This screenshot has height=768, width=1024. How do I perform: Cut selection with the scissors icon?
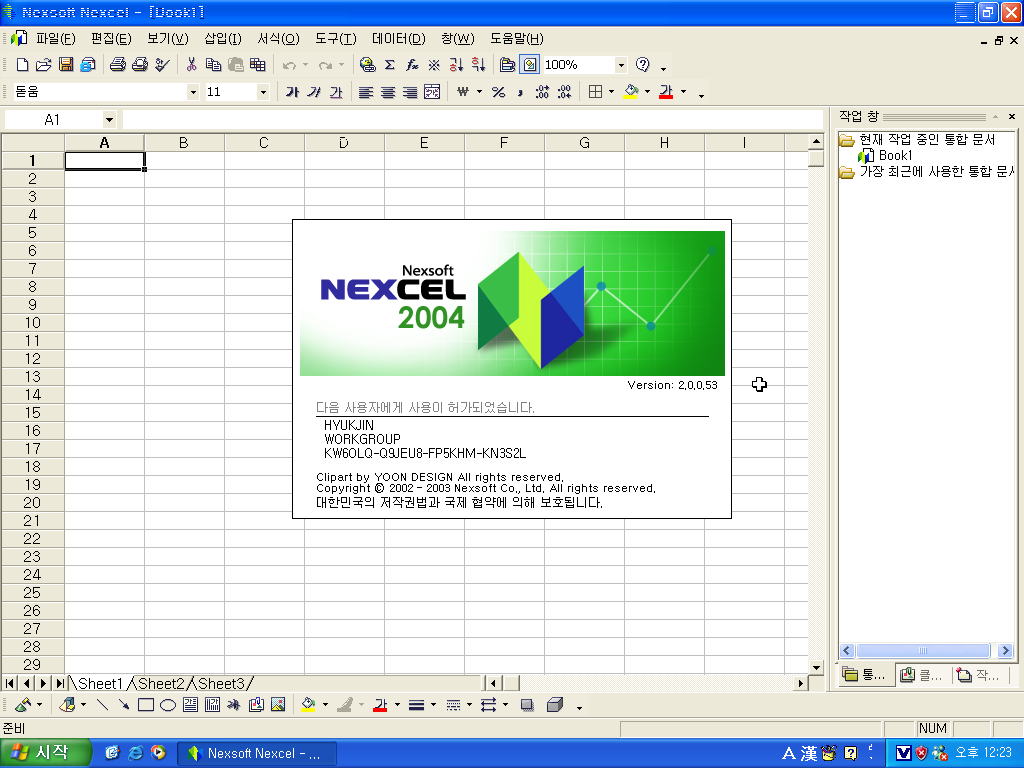coord(191,65)
